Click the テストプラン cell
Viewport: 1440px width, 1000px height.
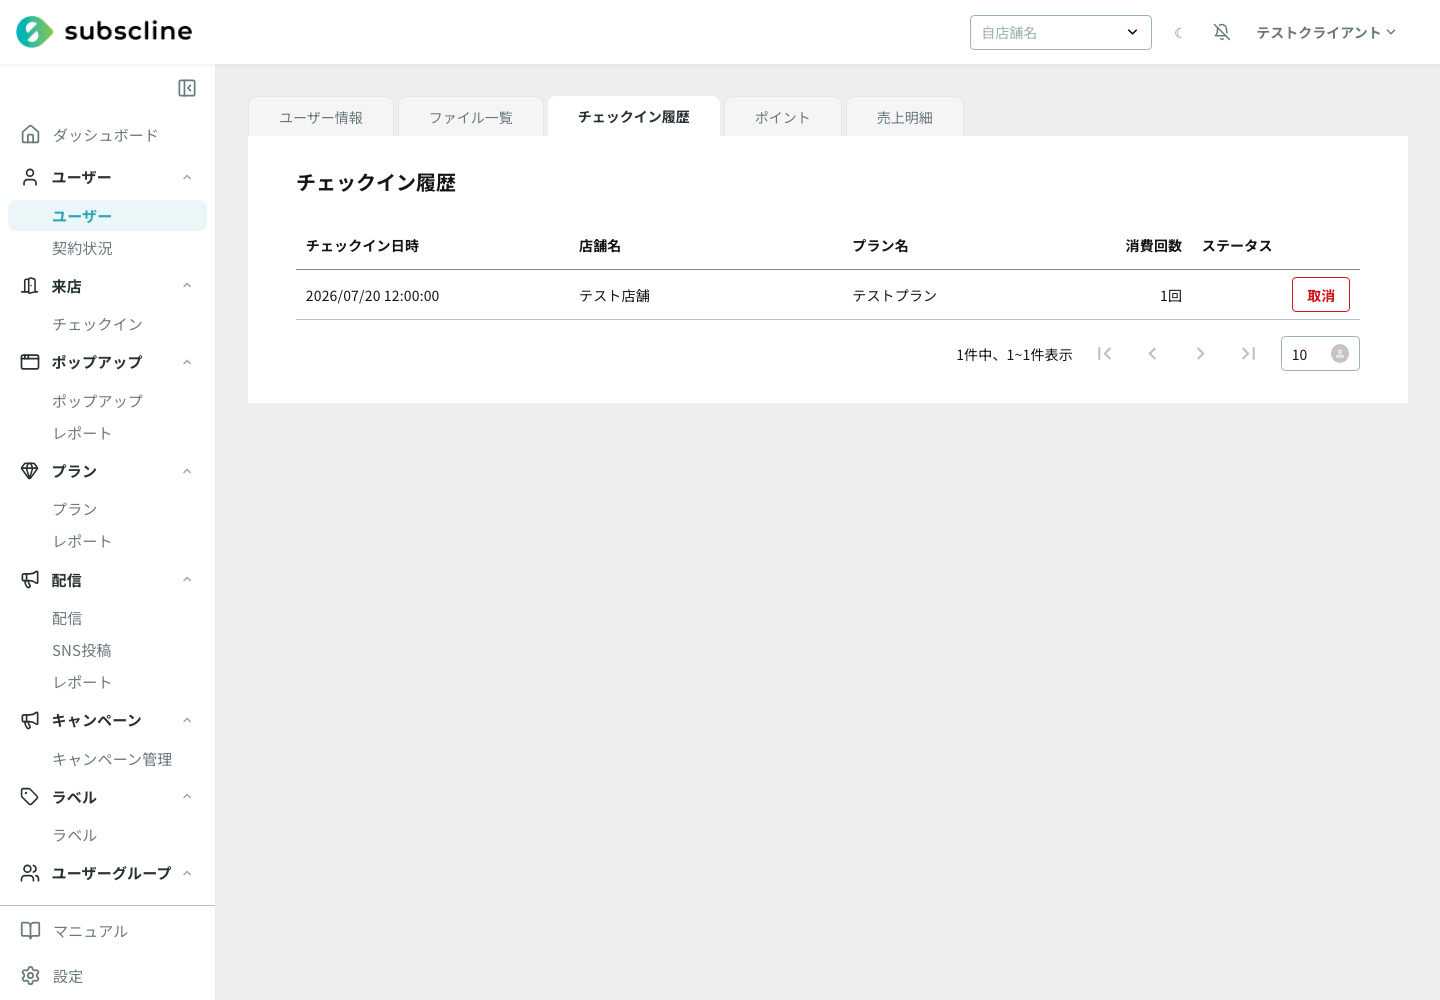tap(895, 296)
